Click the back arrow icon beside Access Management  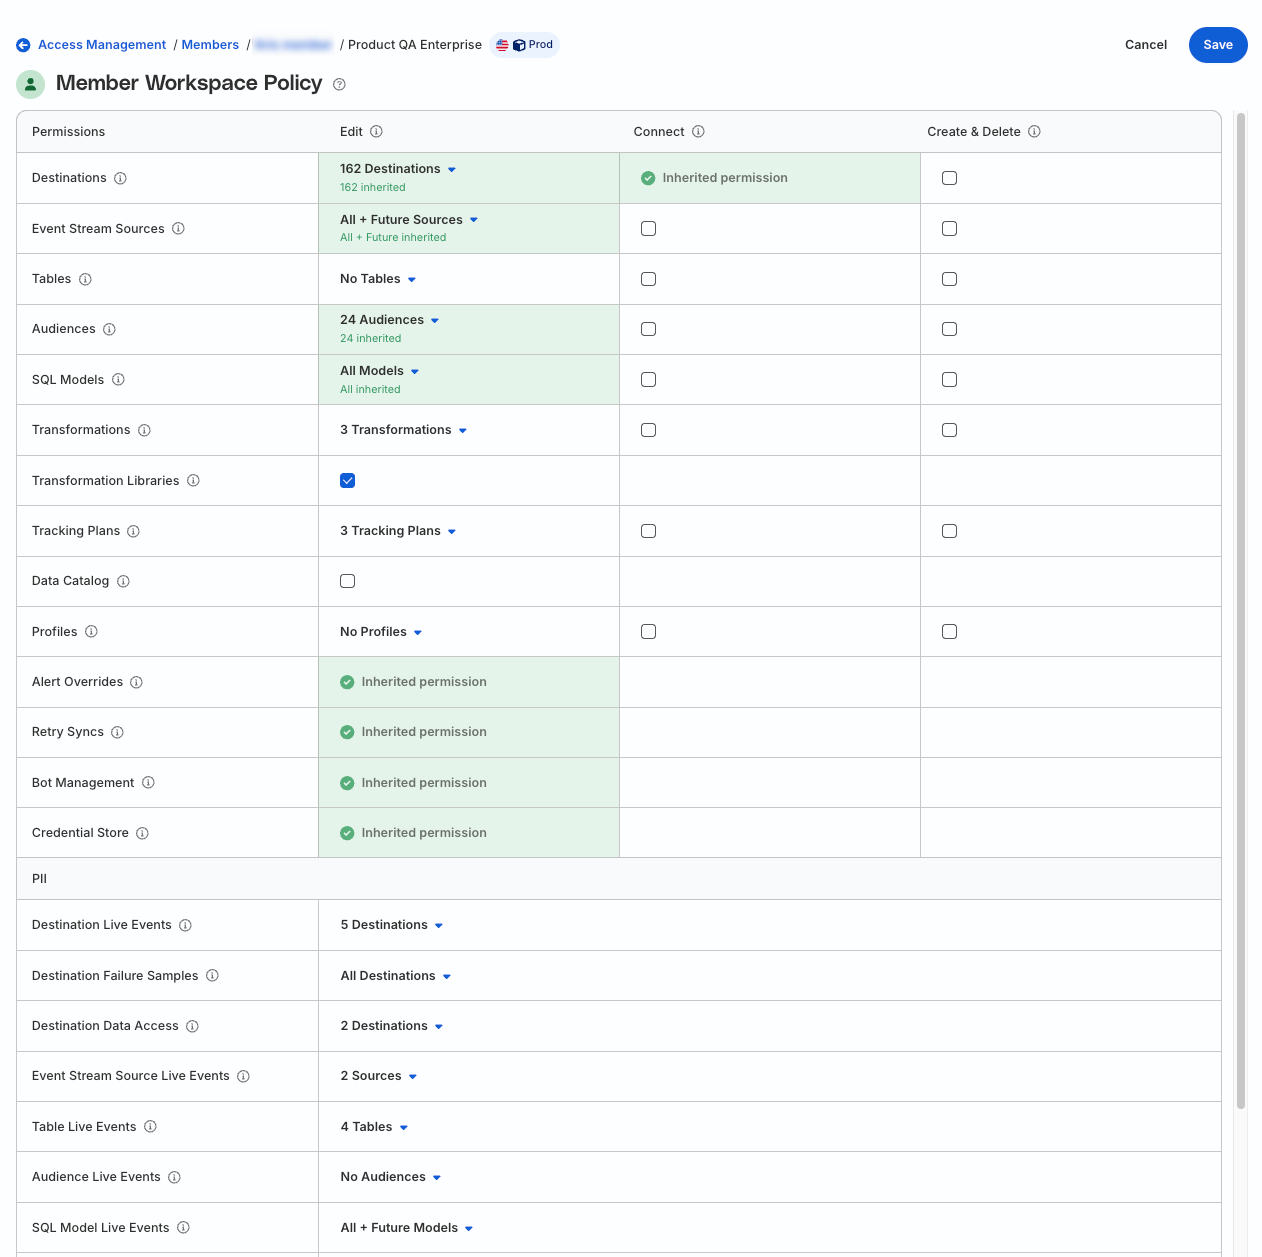tap(23, 44)
